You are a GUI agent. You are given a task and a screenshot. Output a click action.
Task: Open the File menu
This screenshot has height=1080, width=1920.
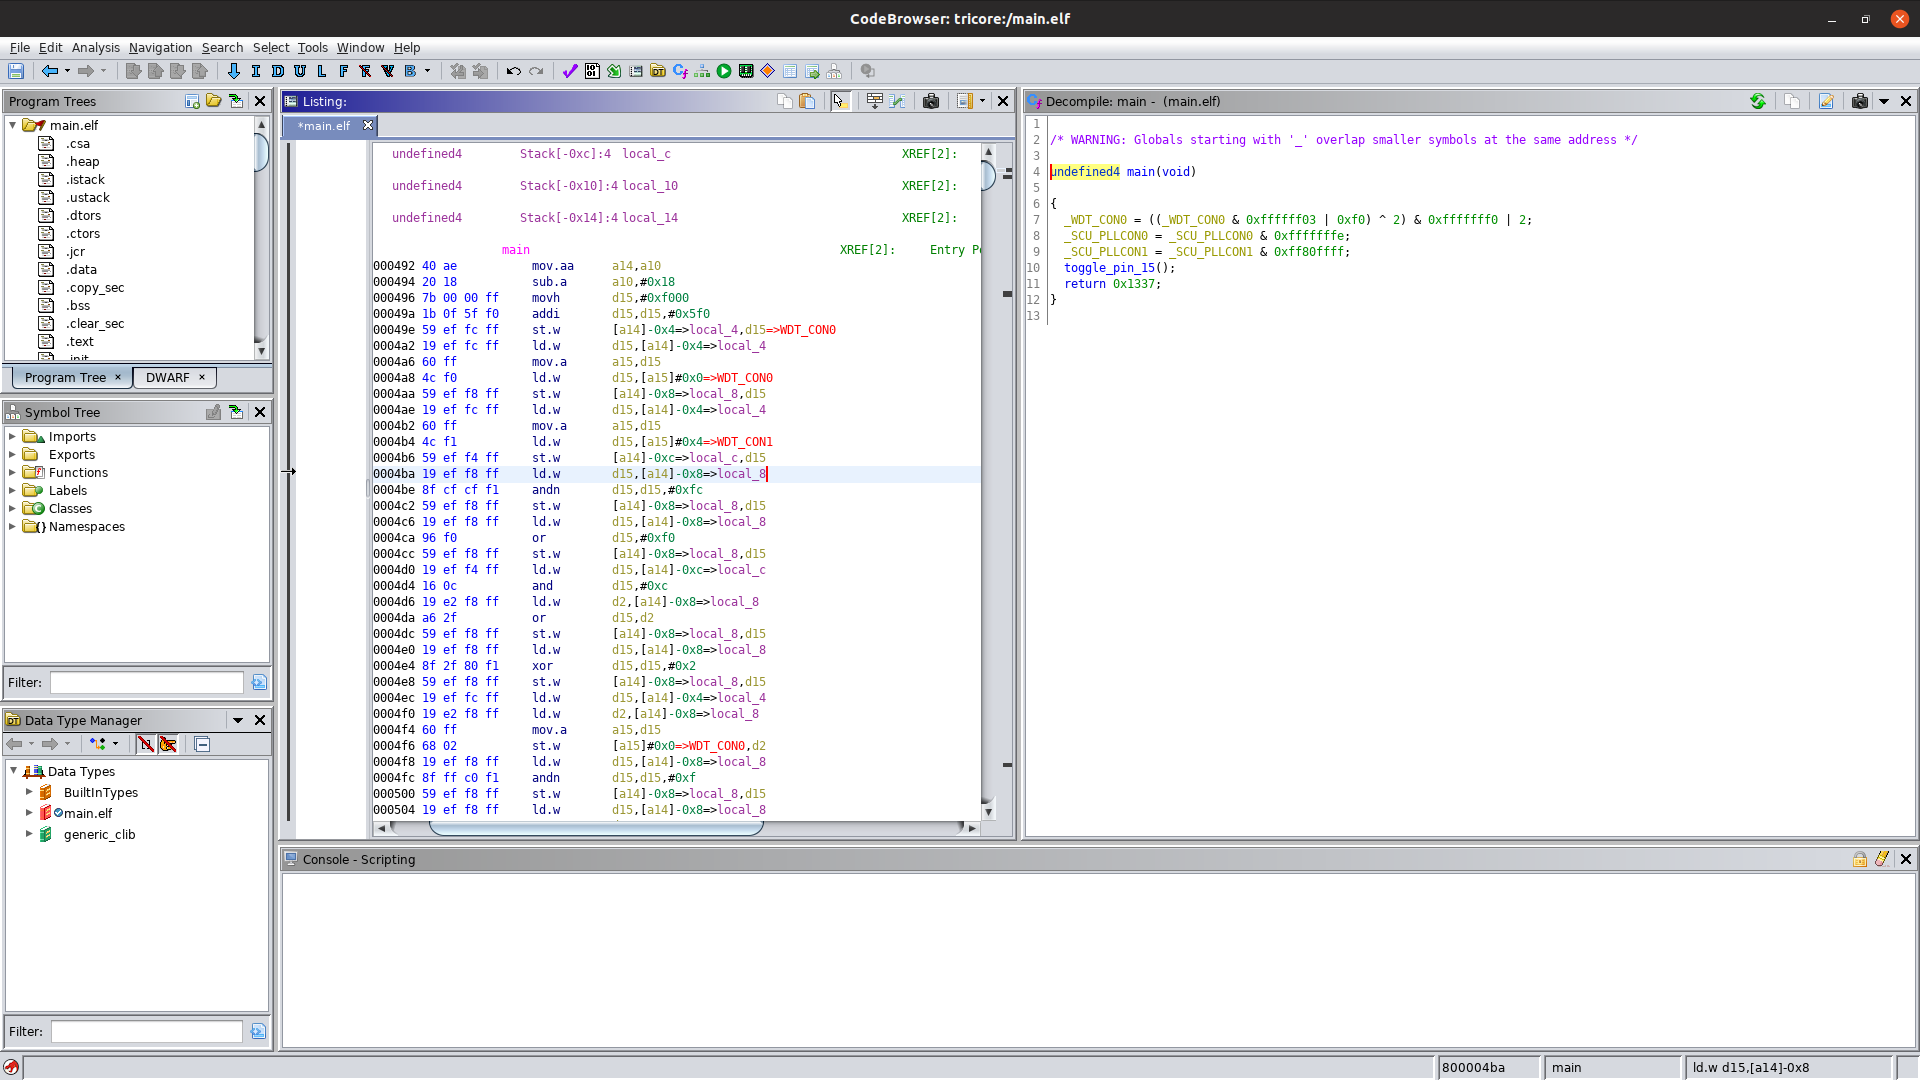[x=20, y=47]
